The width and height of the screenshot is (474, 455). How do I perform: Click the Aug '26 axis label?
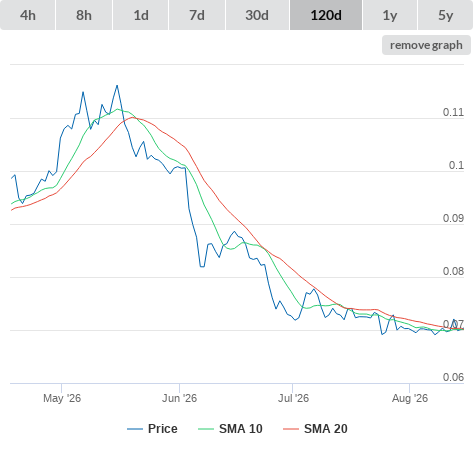click(x=410, y=398)
